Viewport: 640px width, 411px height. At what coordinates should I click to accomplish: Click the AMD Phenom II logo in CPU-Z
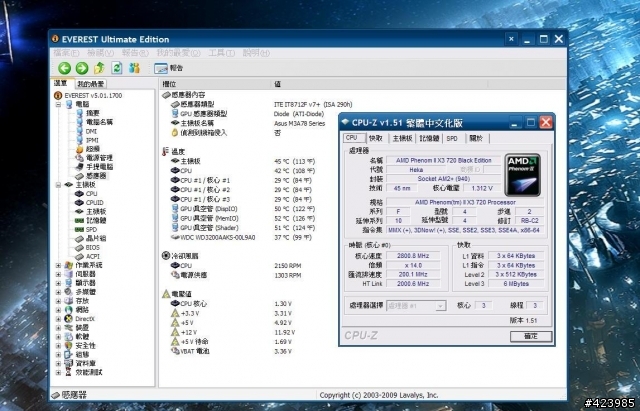point(522,175)
